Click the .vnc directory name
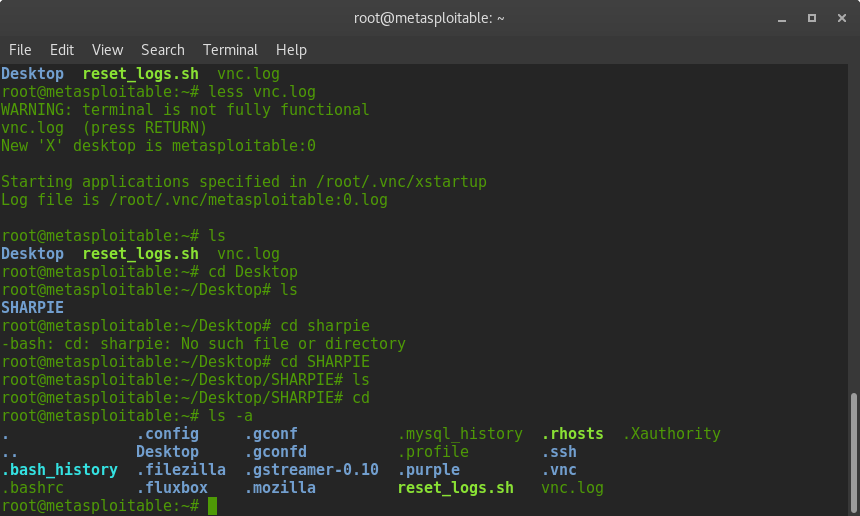The width and height of the screenshot is (860, 516). pyautogui.click(x=559, y=469)
